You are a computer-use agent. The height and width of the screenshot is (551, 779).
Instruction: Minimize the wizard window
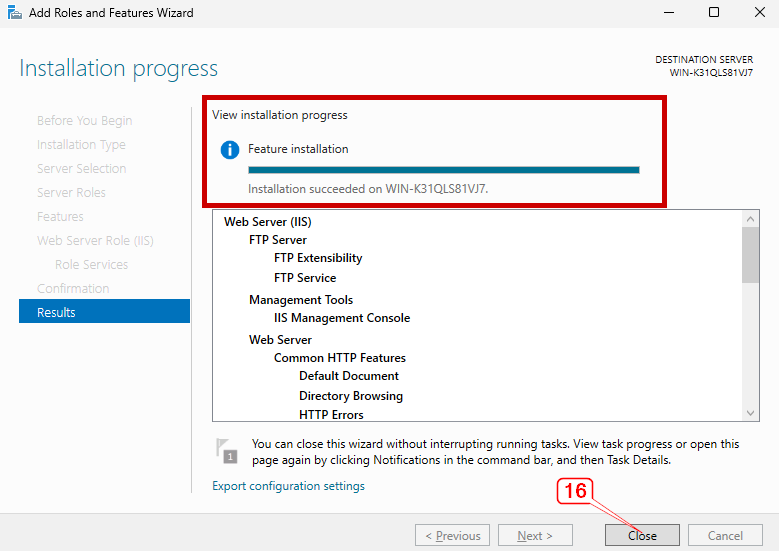tap(669, 12)
